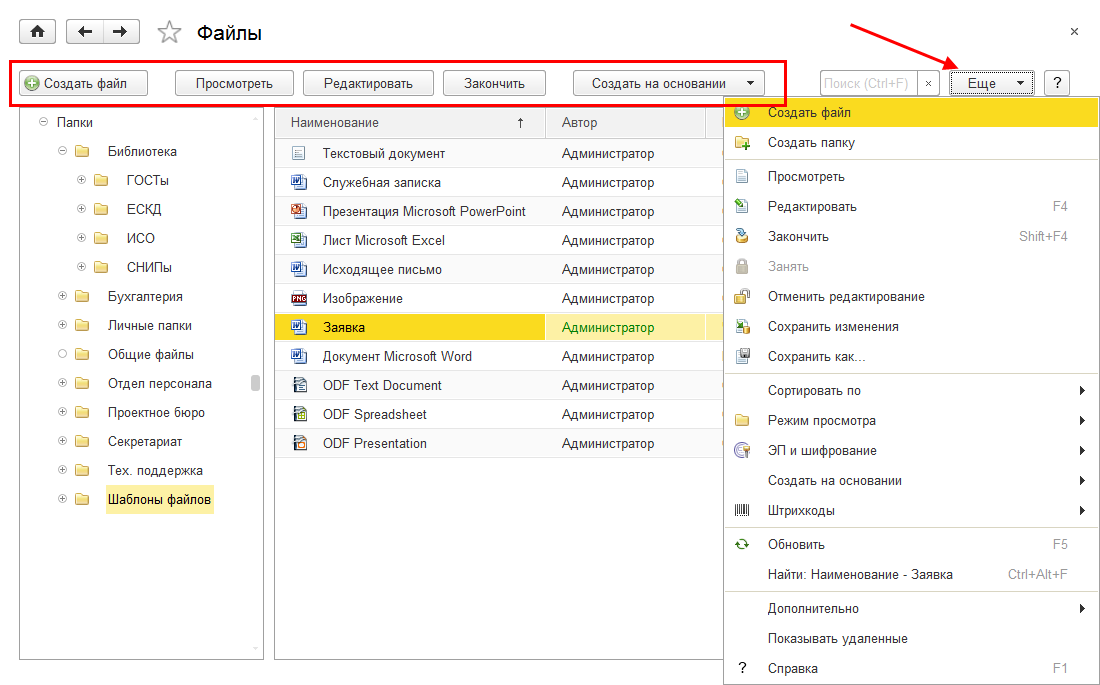Image resolution: width=1100 pixels, height=685 pixels.
Task: Click the forward arrow navigation button
Action: (x=120, y=32)
